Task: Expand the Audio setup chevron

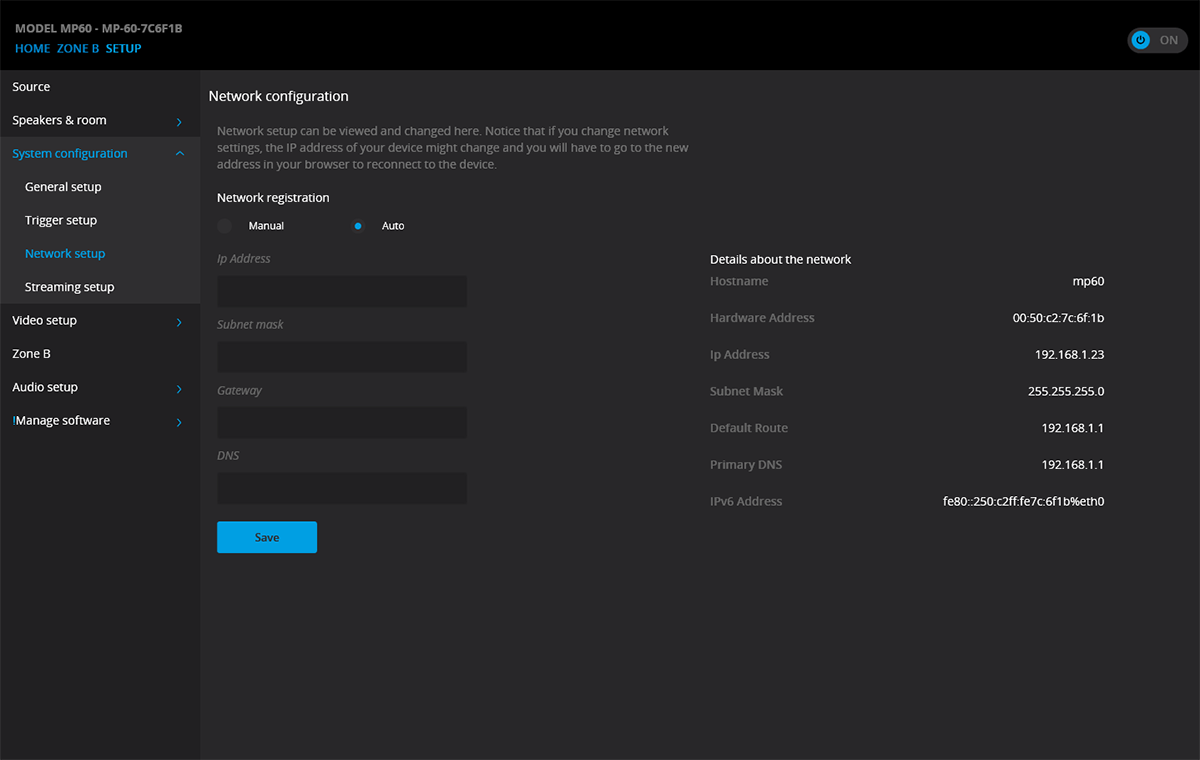Action: 179,388
